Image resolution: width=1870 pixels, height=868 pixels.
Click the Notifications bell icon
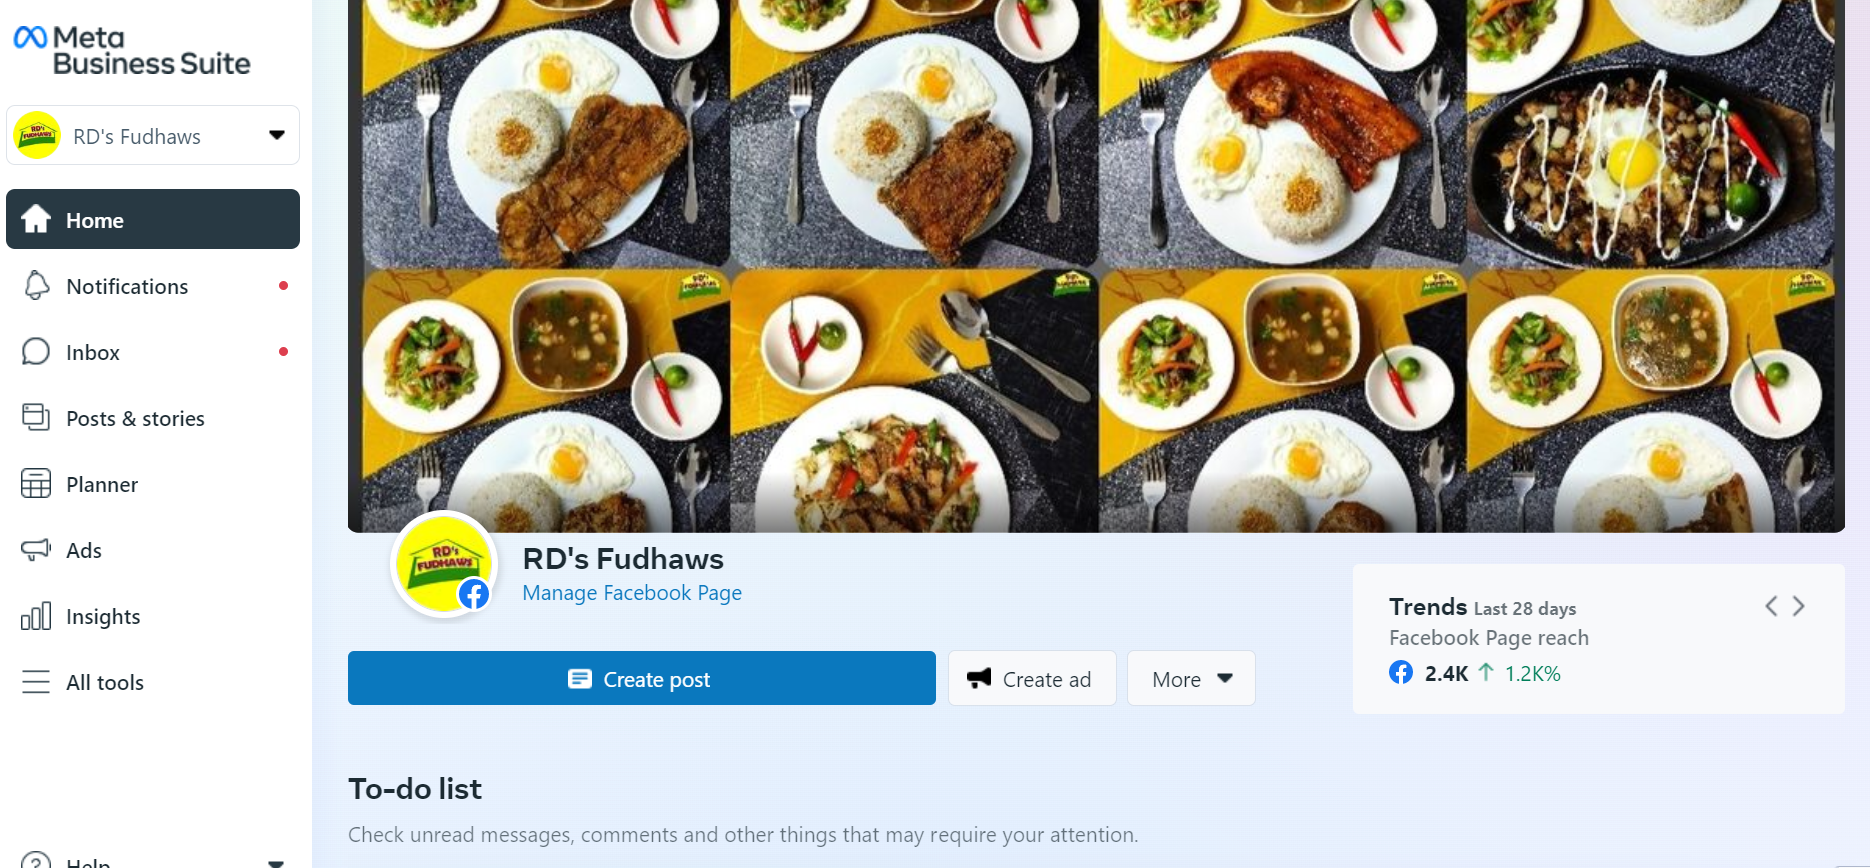(36, 286)
